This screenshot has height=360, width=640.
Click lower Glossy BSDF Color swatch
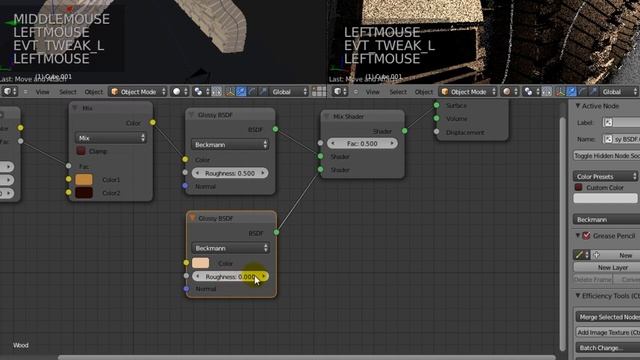pyautogui.click(x=200, y=263)
